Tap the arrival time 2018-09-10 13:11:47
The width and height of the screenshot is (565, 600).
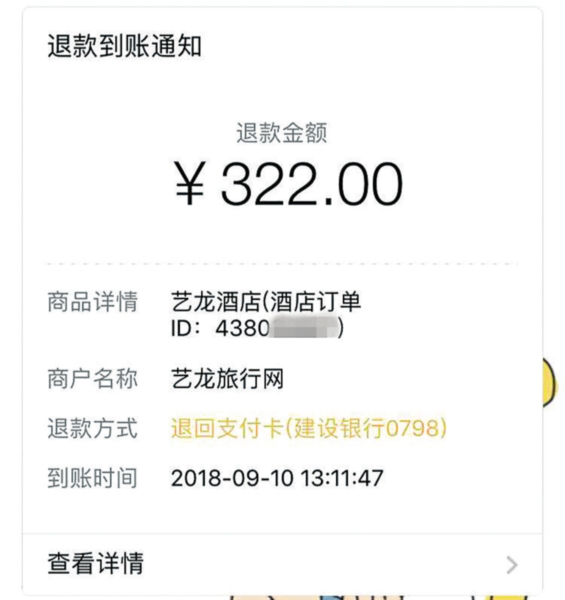(x=277, y=478)
